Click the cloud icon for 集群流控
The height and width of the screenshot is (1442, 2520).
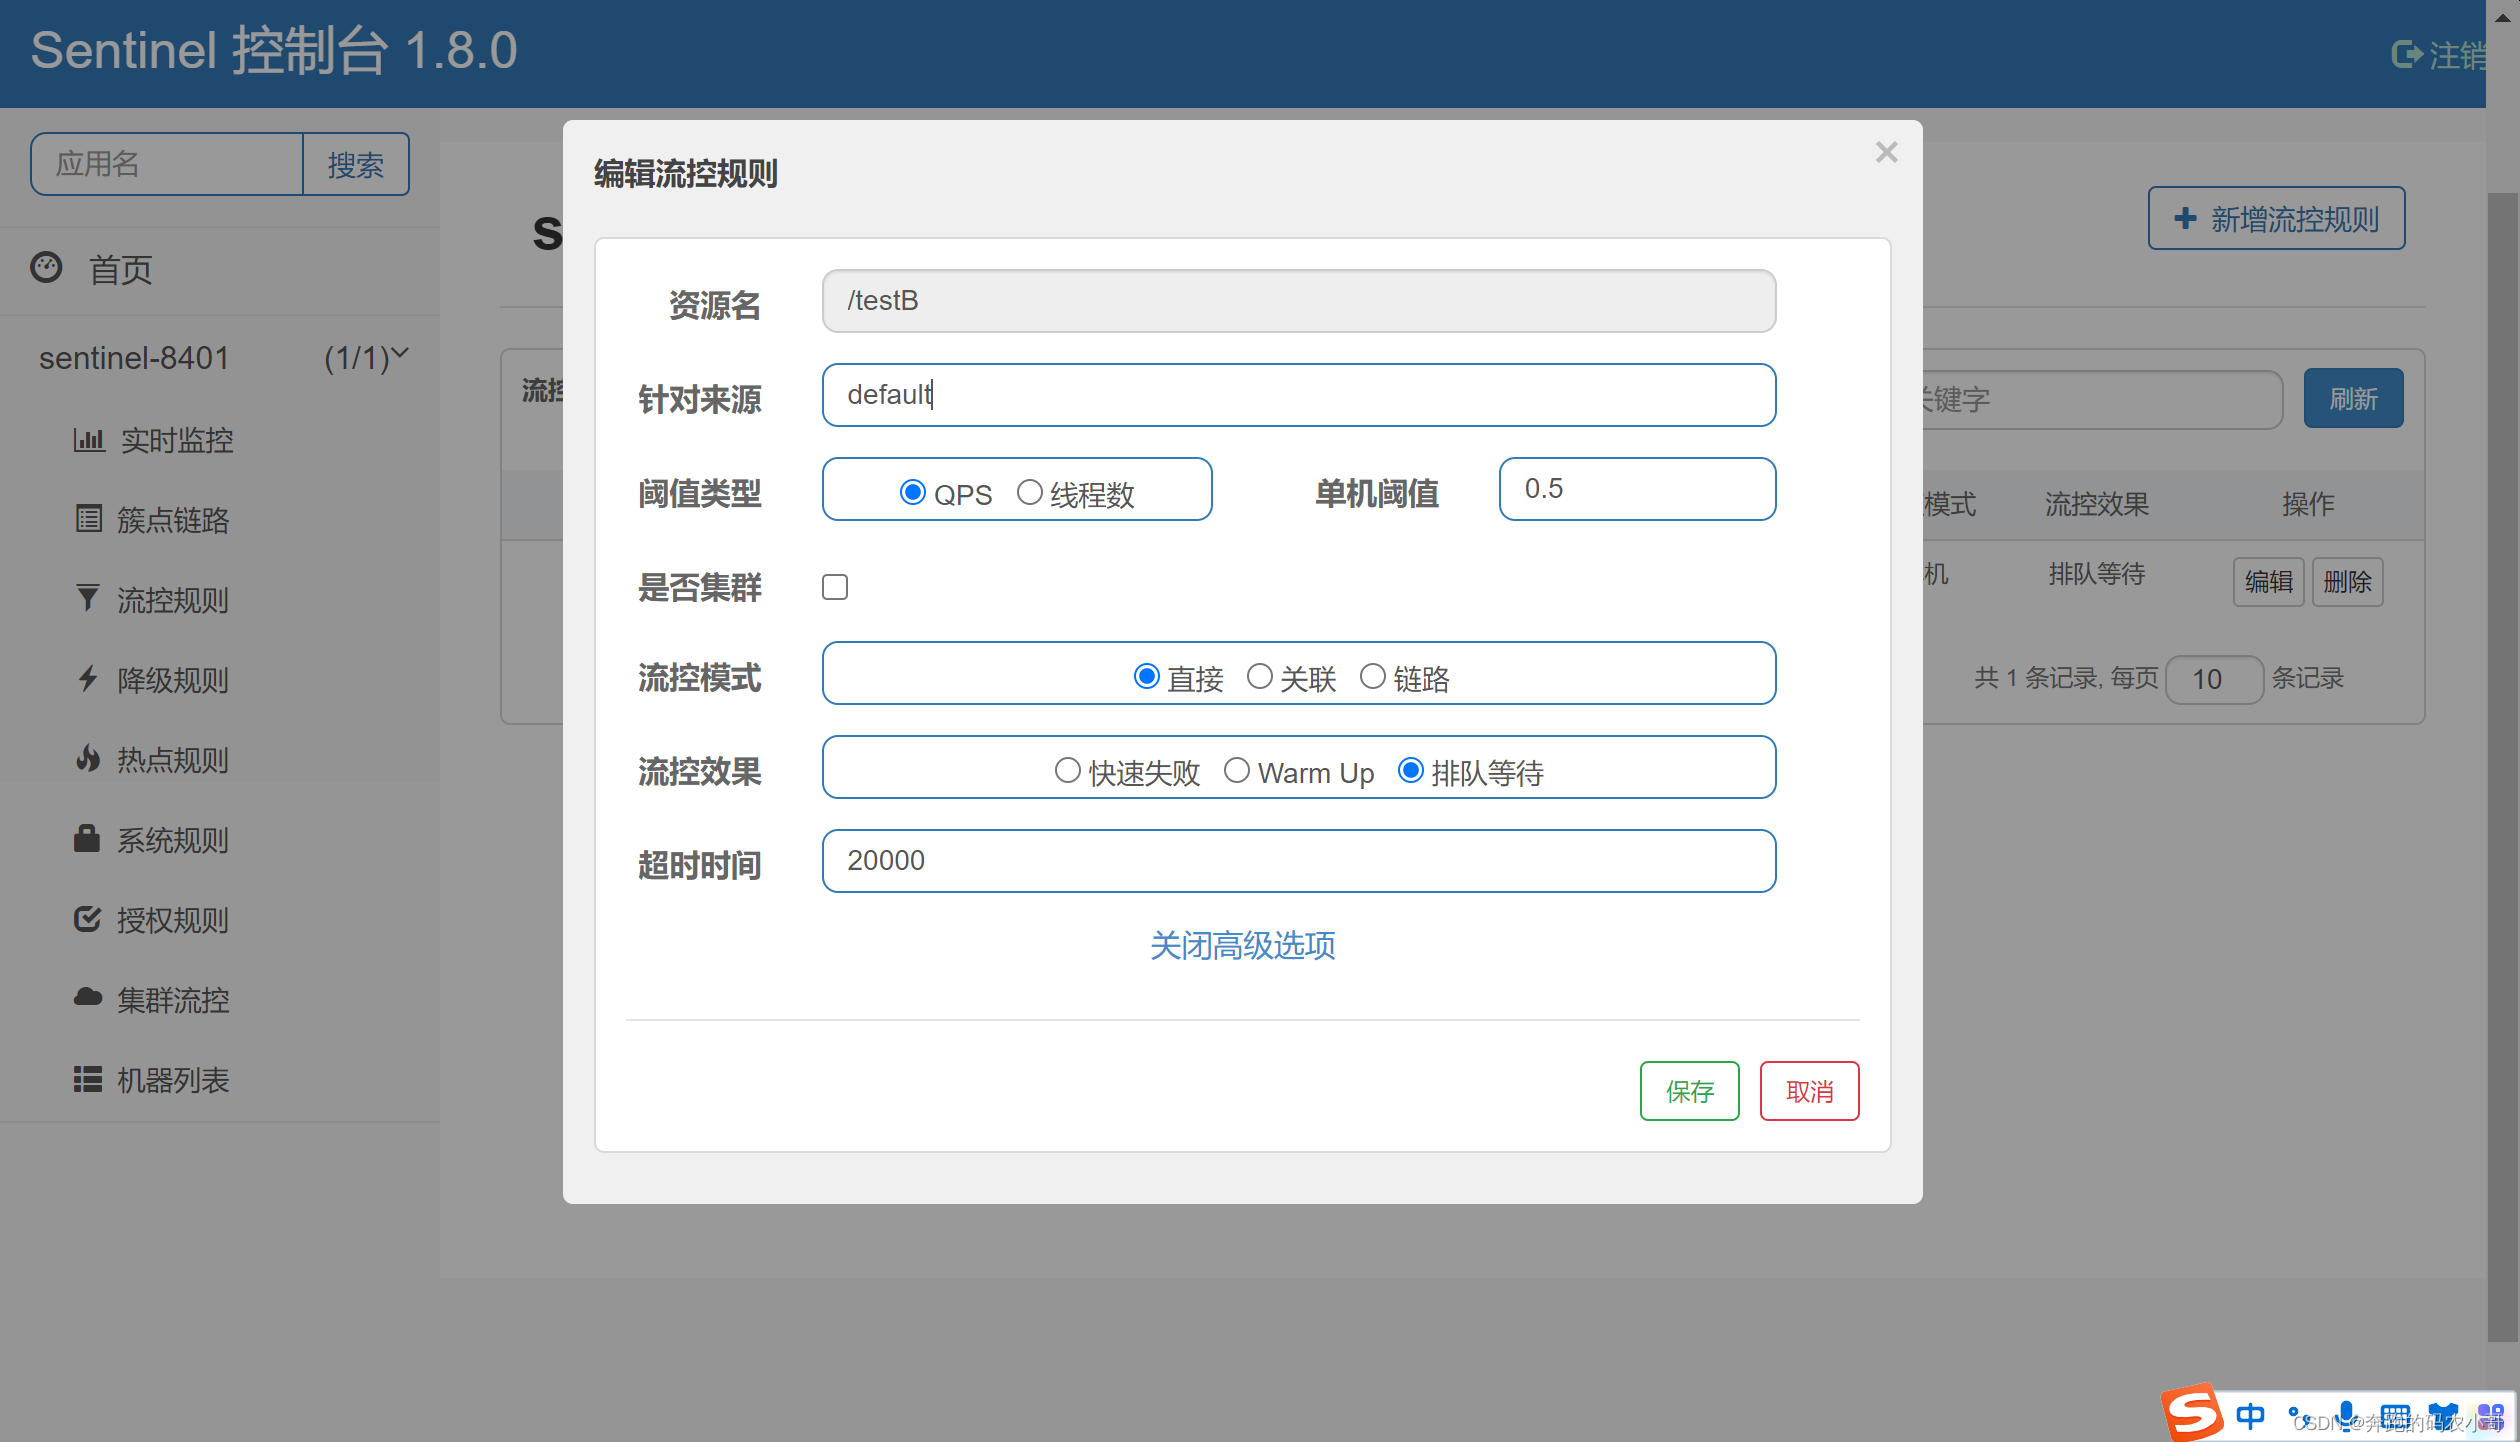click(88, 997)
